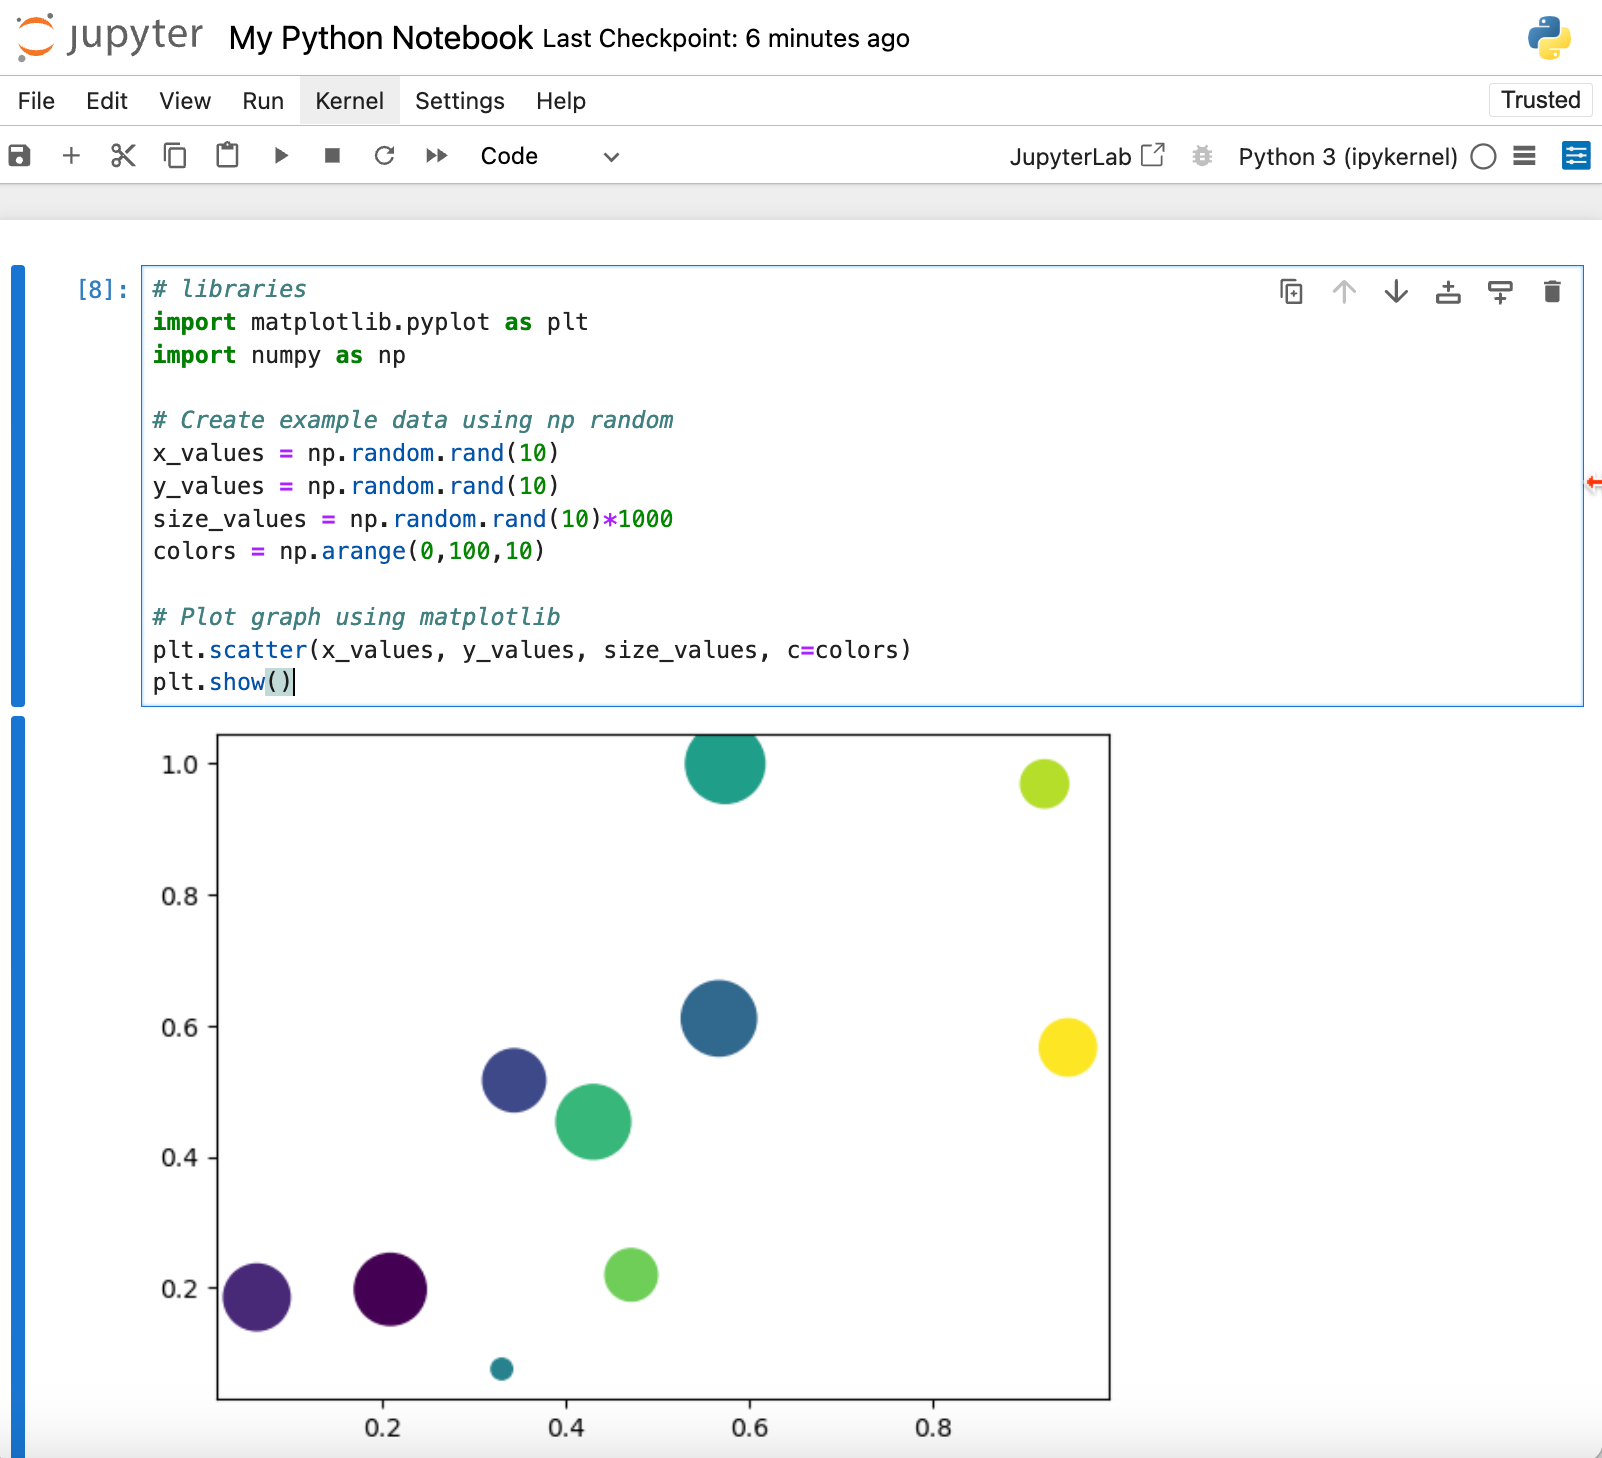Image resolution: width=1602 pixels, height=1458 pixels.
Task: Open the Edit menu
Action: click(107, 101)
